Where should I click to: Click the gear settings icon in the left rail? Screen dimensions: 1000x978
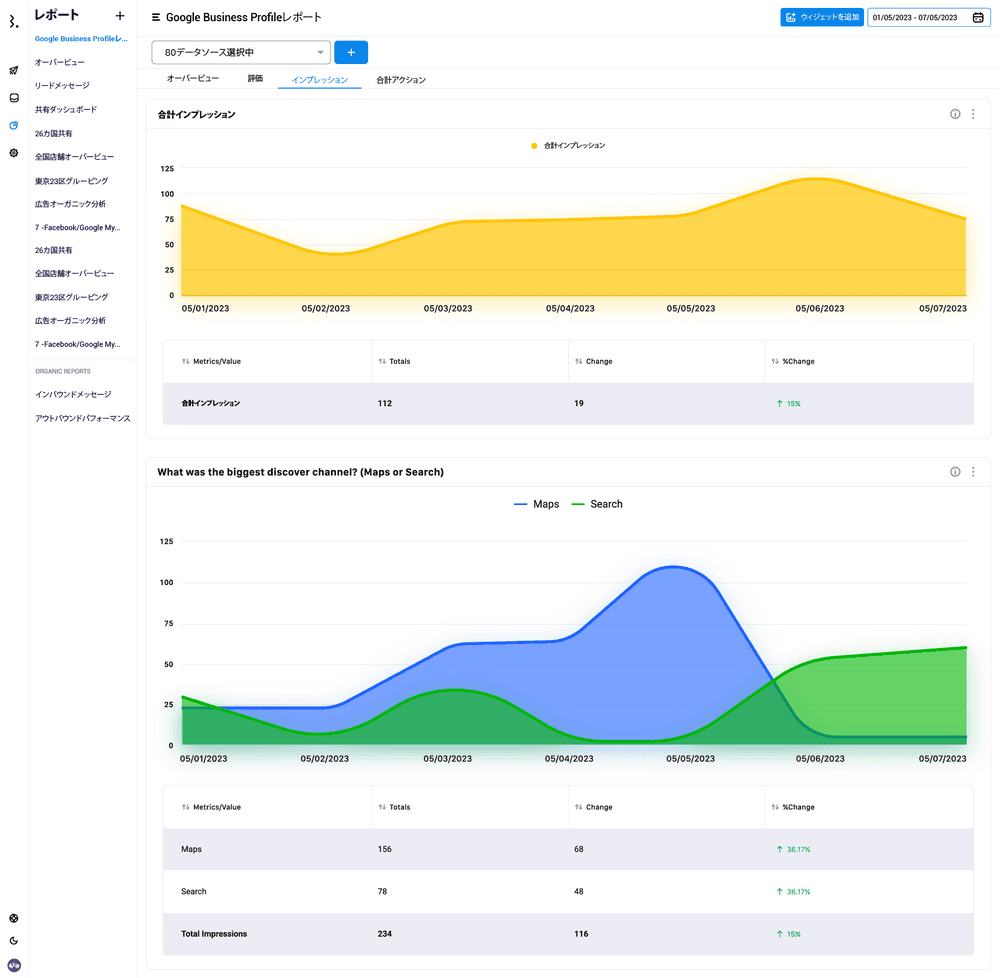(x=14, y=153)
